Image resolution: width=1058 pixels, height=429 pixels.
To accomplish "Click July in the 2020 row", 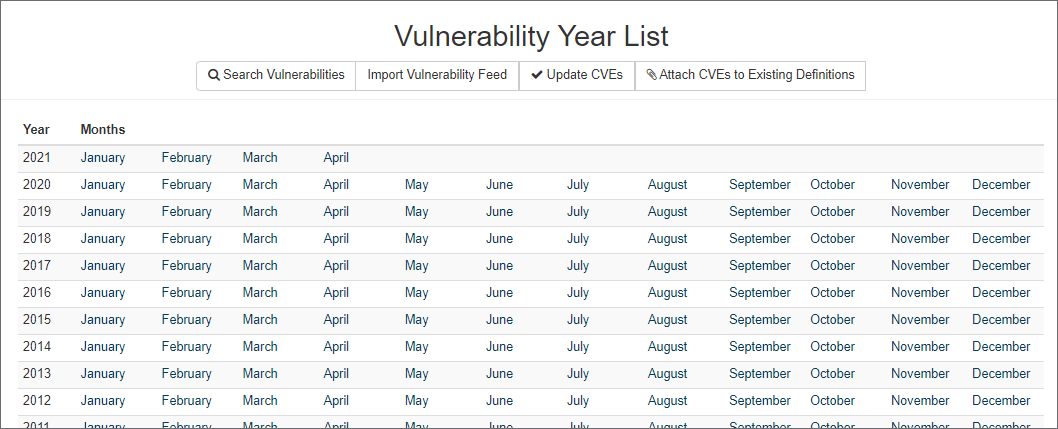I will [x=578, y=185].
